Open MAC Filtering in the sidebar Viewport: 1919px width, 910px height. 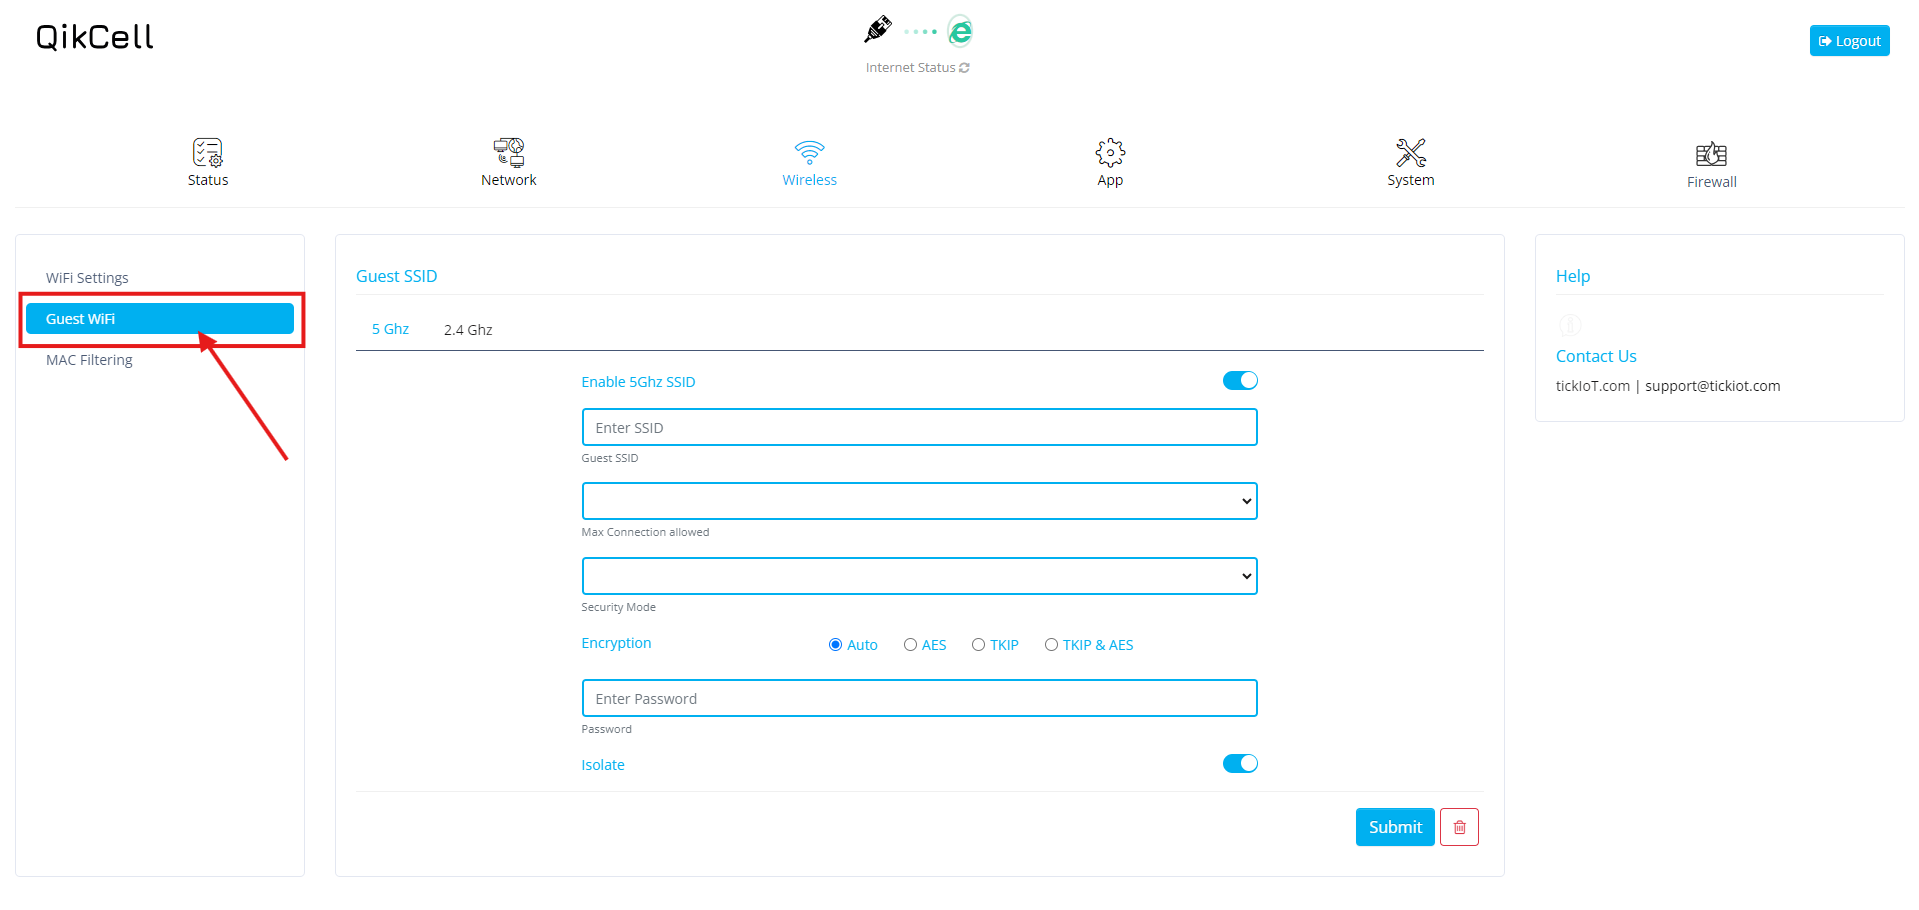pos(89,360)
